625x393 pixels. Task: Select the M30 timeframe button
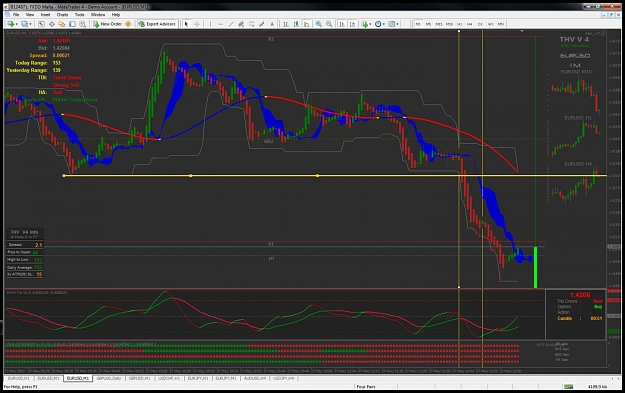(449, 24)
